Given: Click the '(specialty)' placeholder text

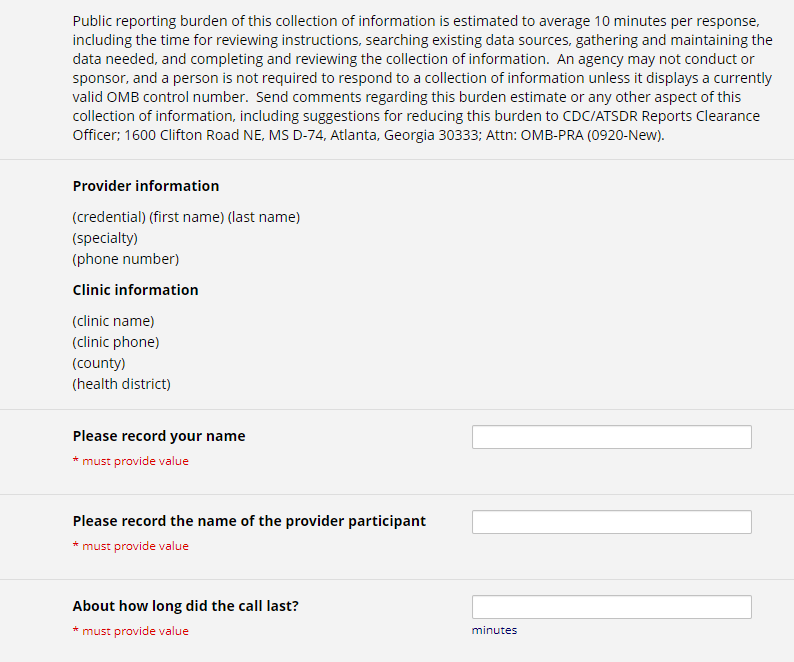Looking at the screenshot, I should click(x=105, y=238).
